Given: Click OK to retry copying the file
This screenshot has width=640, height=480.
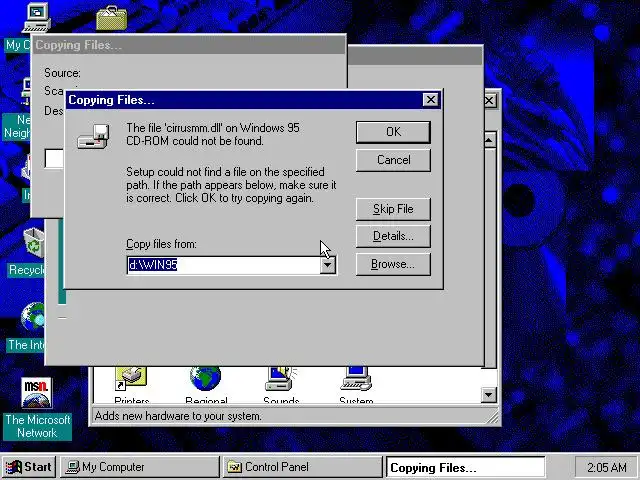Looking at the screenshot, I should (x=393, y=132).
